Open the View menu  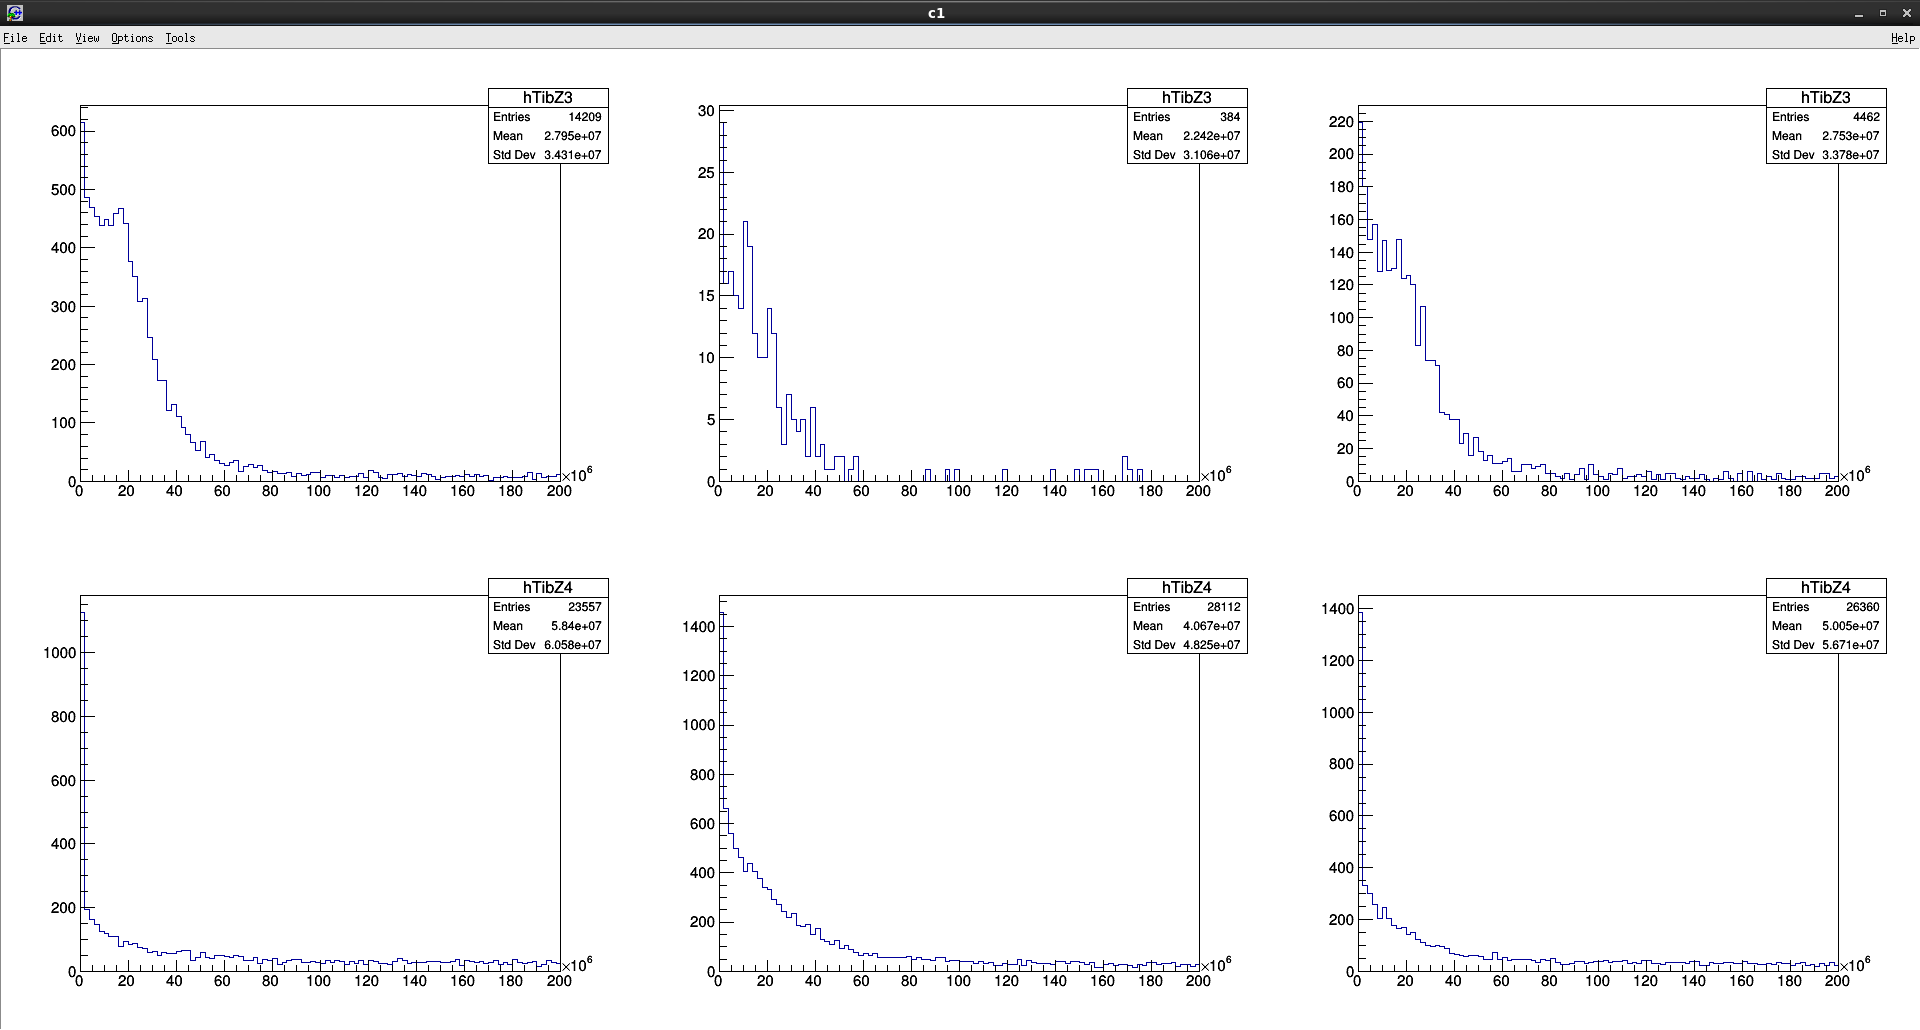point(87,38)
